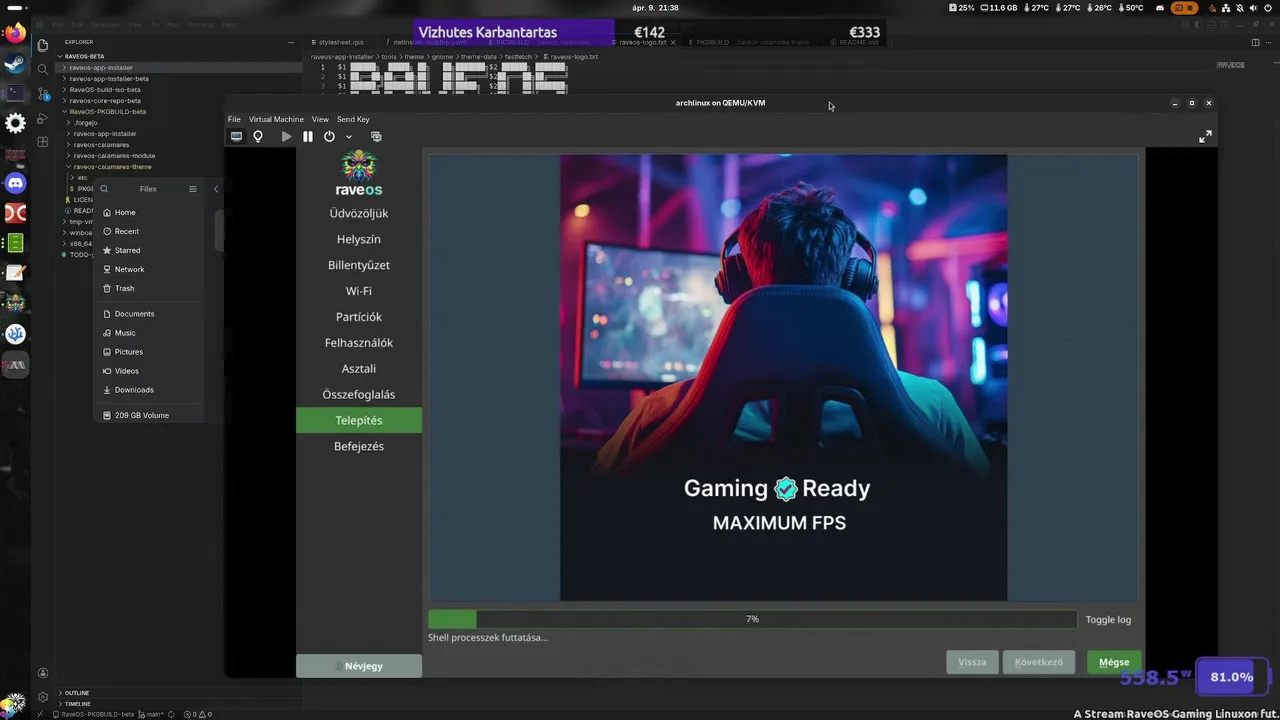Open VS Code Extensions view
1280x720 pixels.
pos(43,142)
